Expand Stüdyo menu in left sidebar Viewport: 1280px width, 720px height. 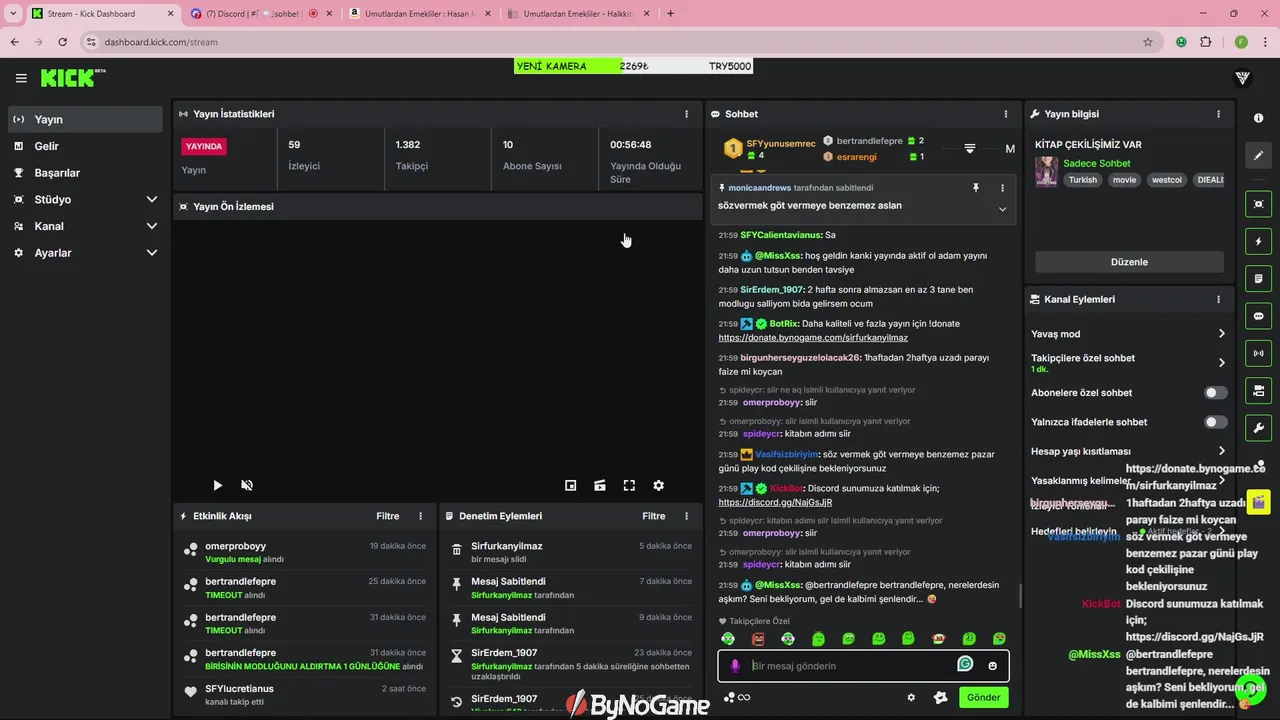click(x=152, y=200)
